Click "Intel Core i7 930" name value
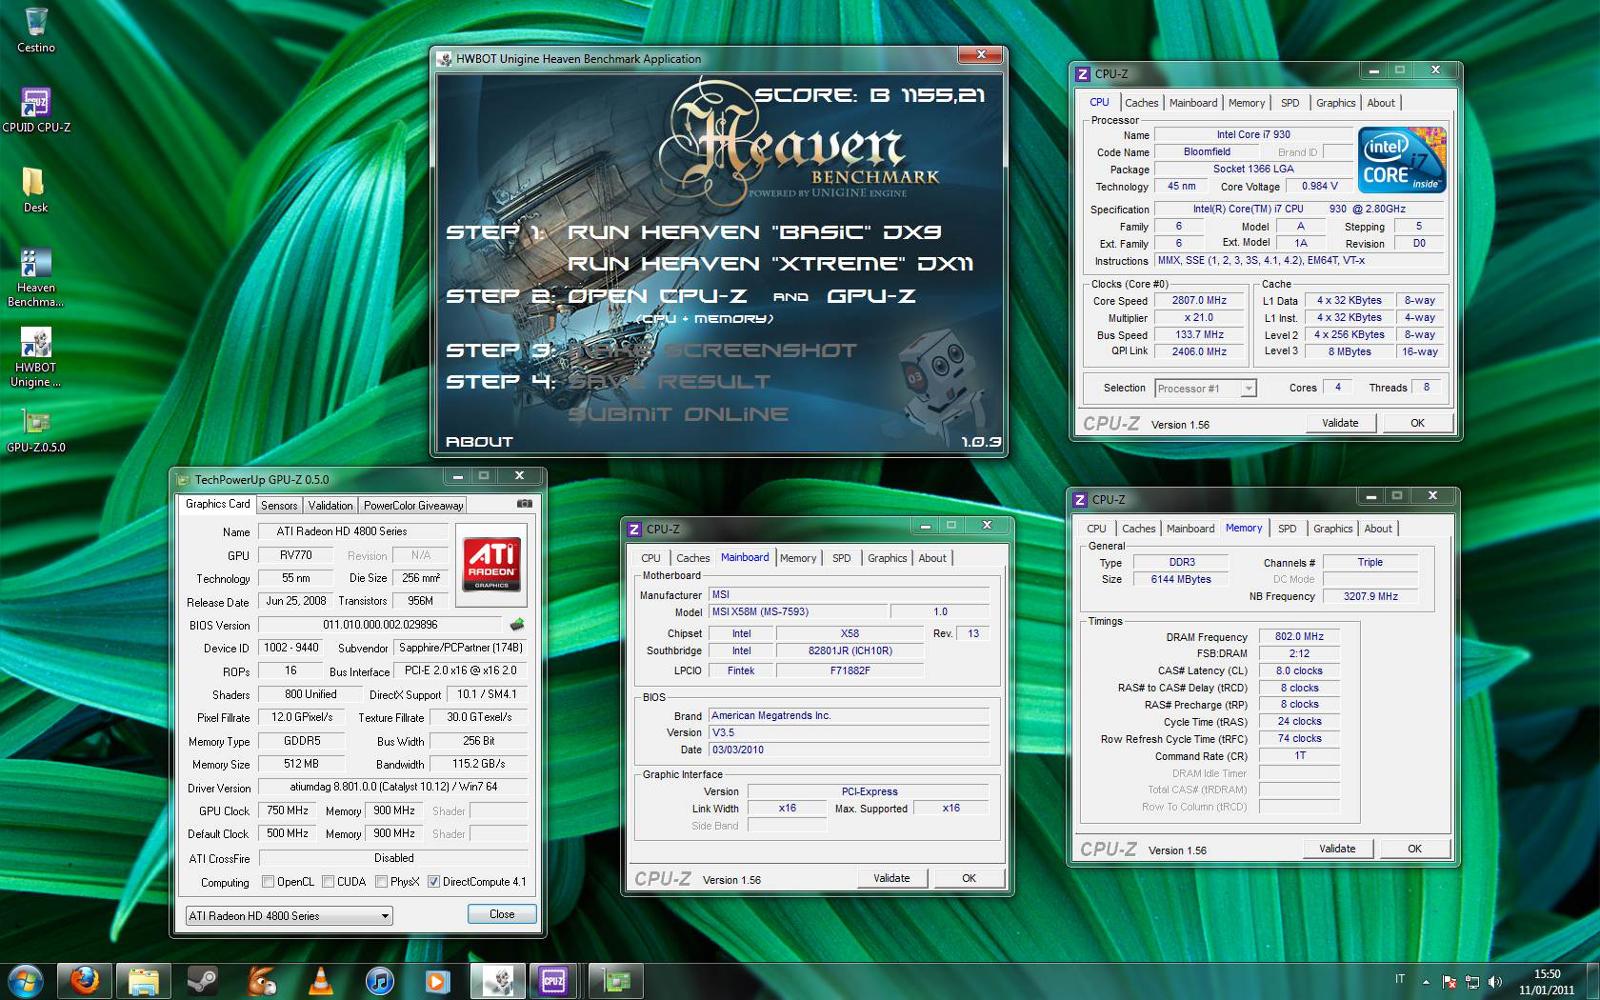The width and height of the screenshot is (1600, 1000). [x=1253, y=135]
